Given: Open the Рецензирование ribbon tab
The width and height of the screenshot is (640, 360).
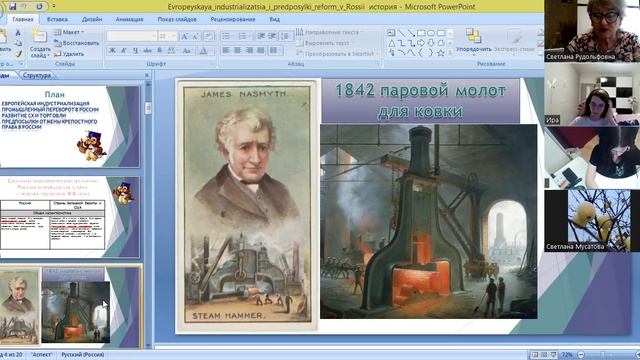Looking at the screenshot, I should [233, 19].
